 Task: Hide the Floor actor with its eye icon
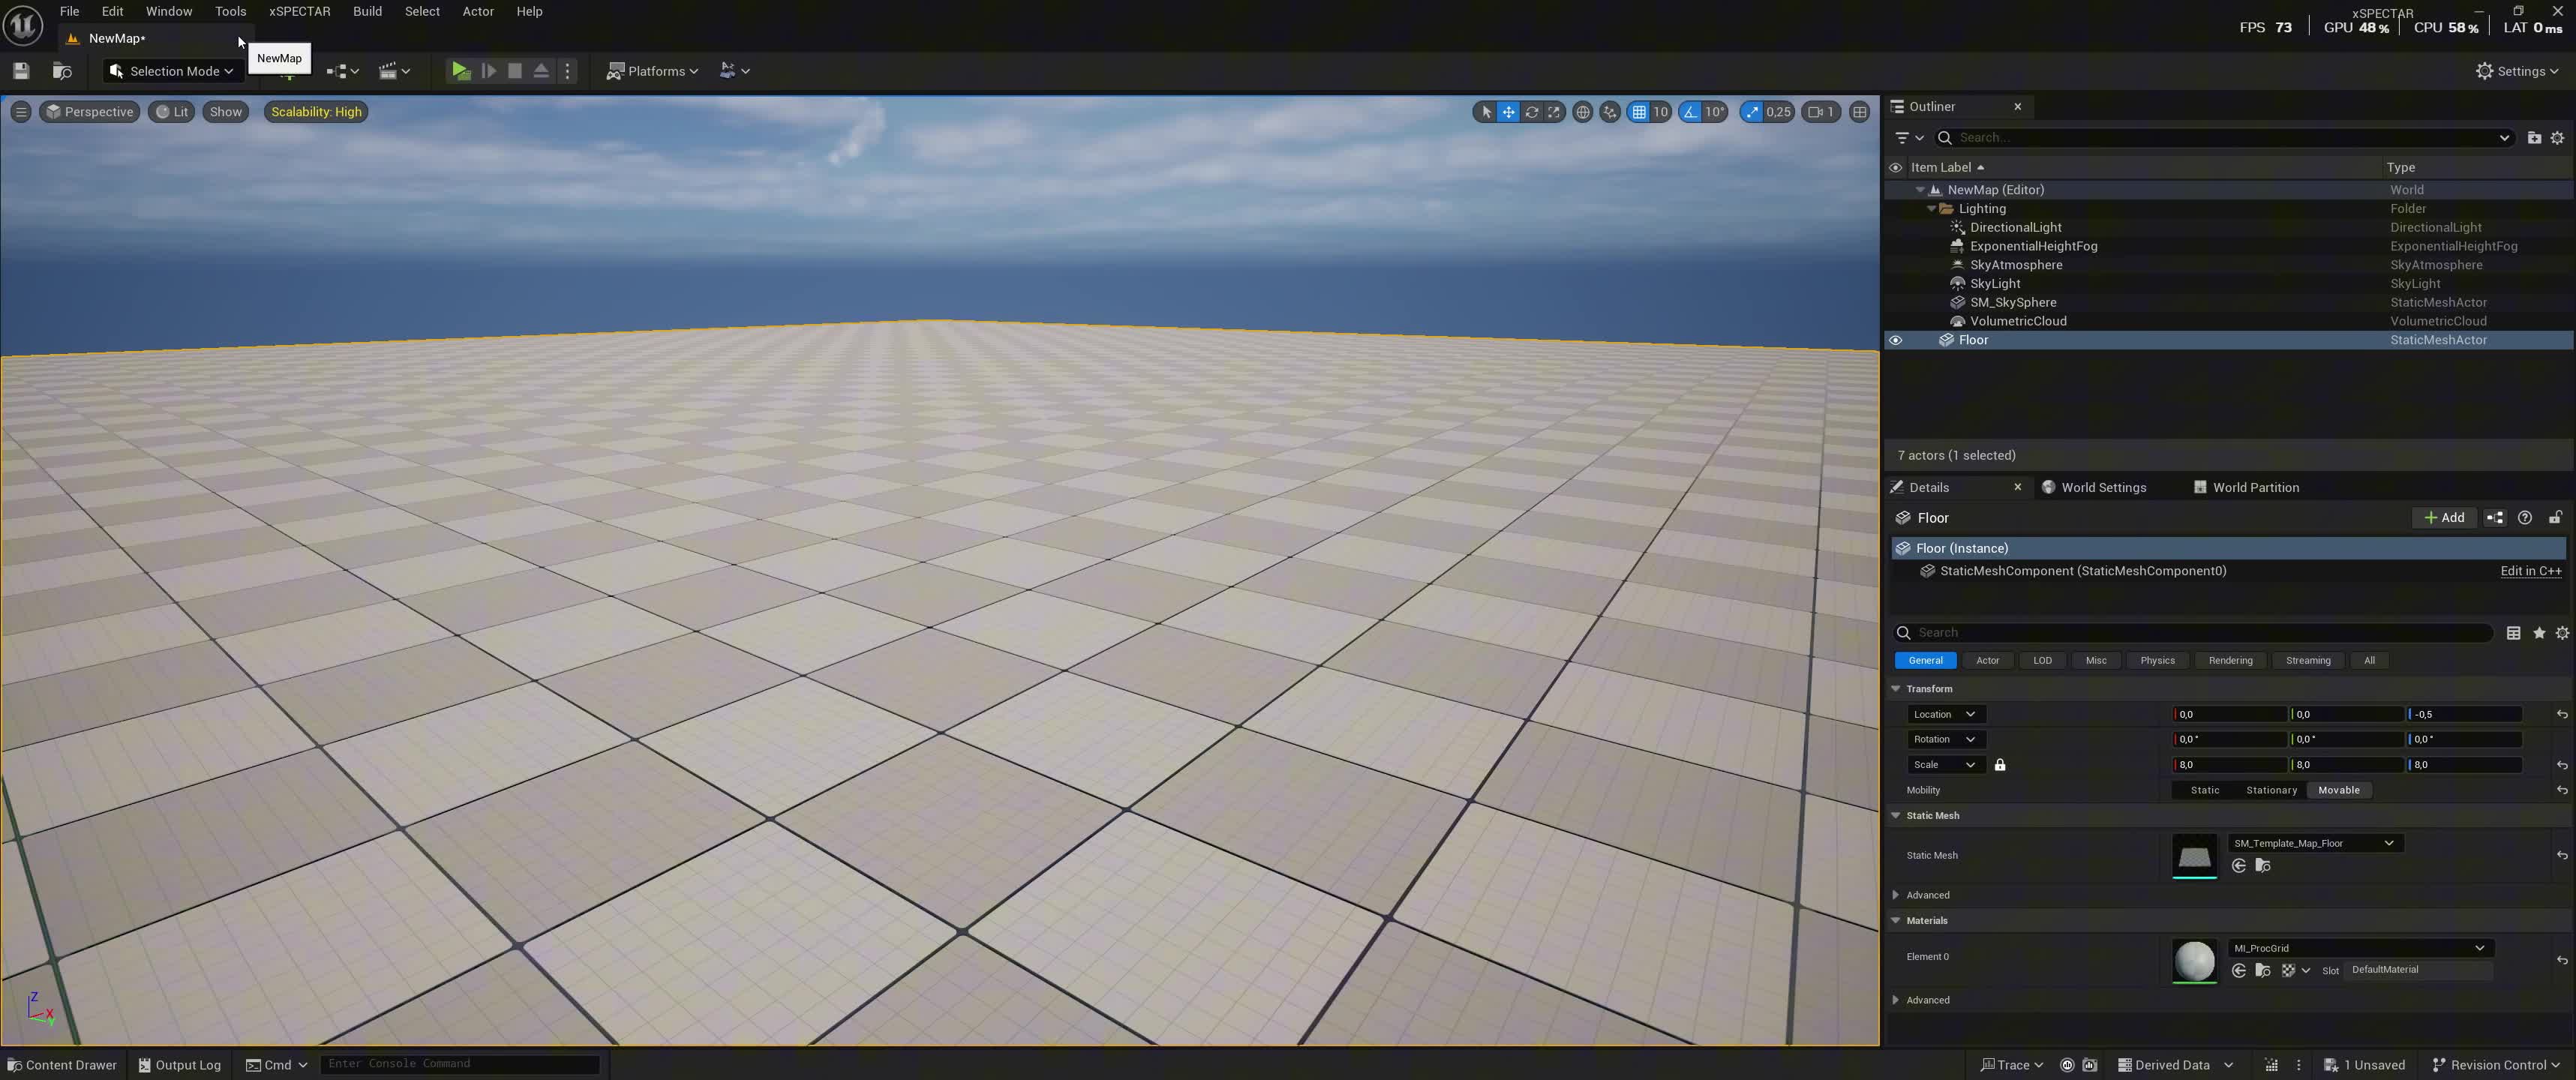[x=1895, y=340]
